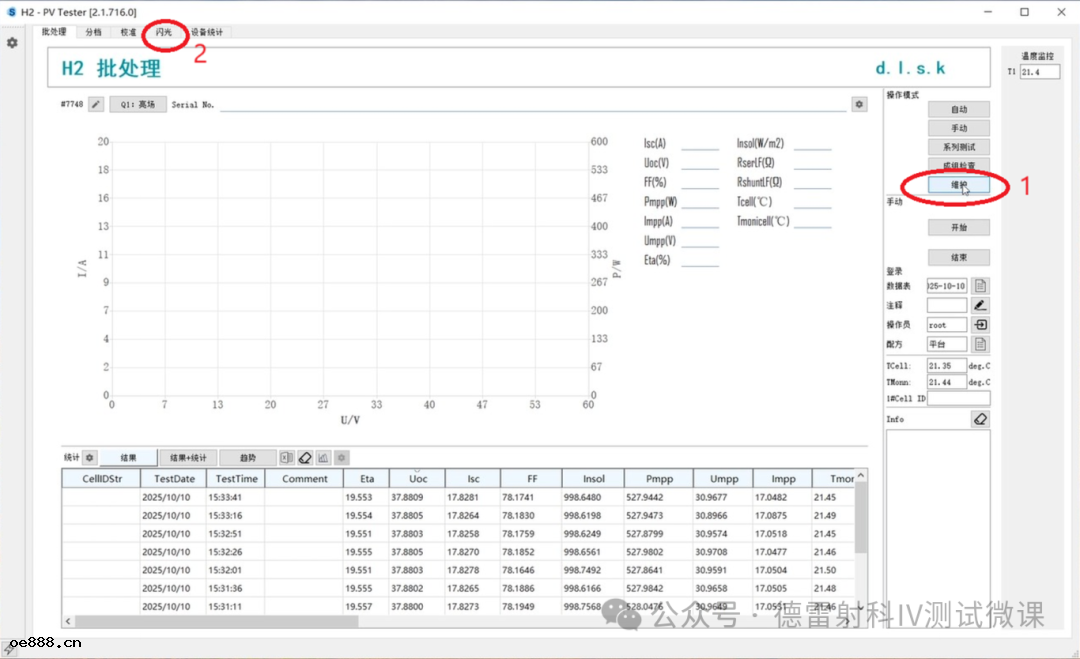Open the 设备统计 tab
The image size is (1080, 659).
coord(207,32)
